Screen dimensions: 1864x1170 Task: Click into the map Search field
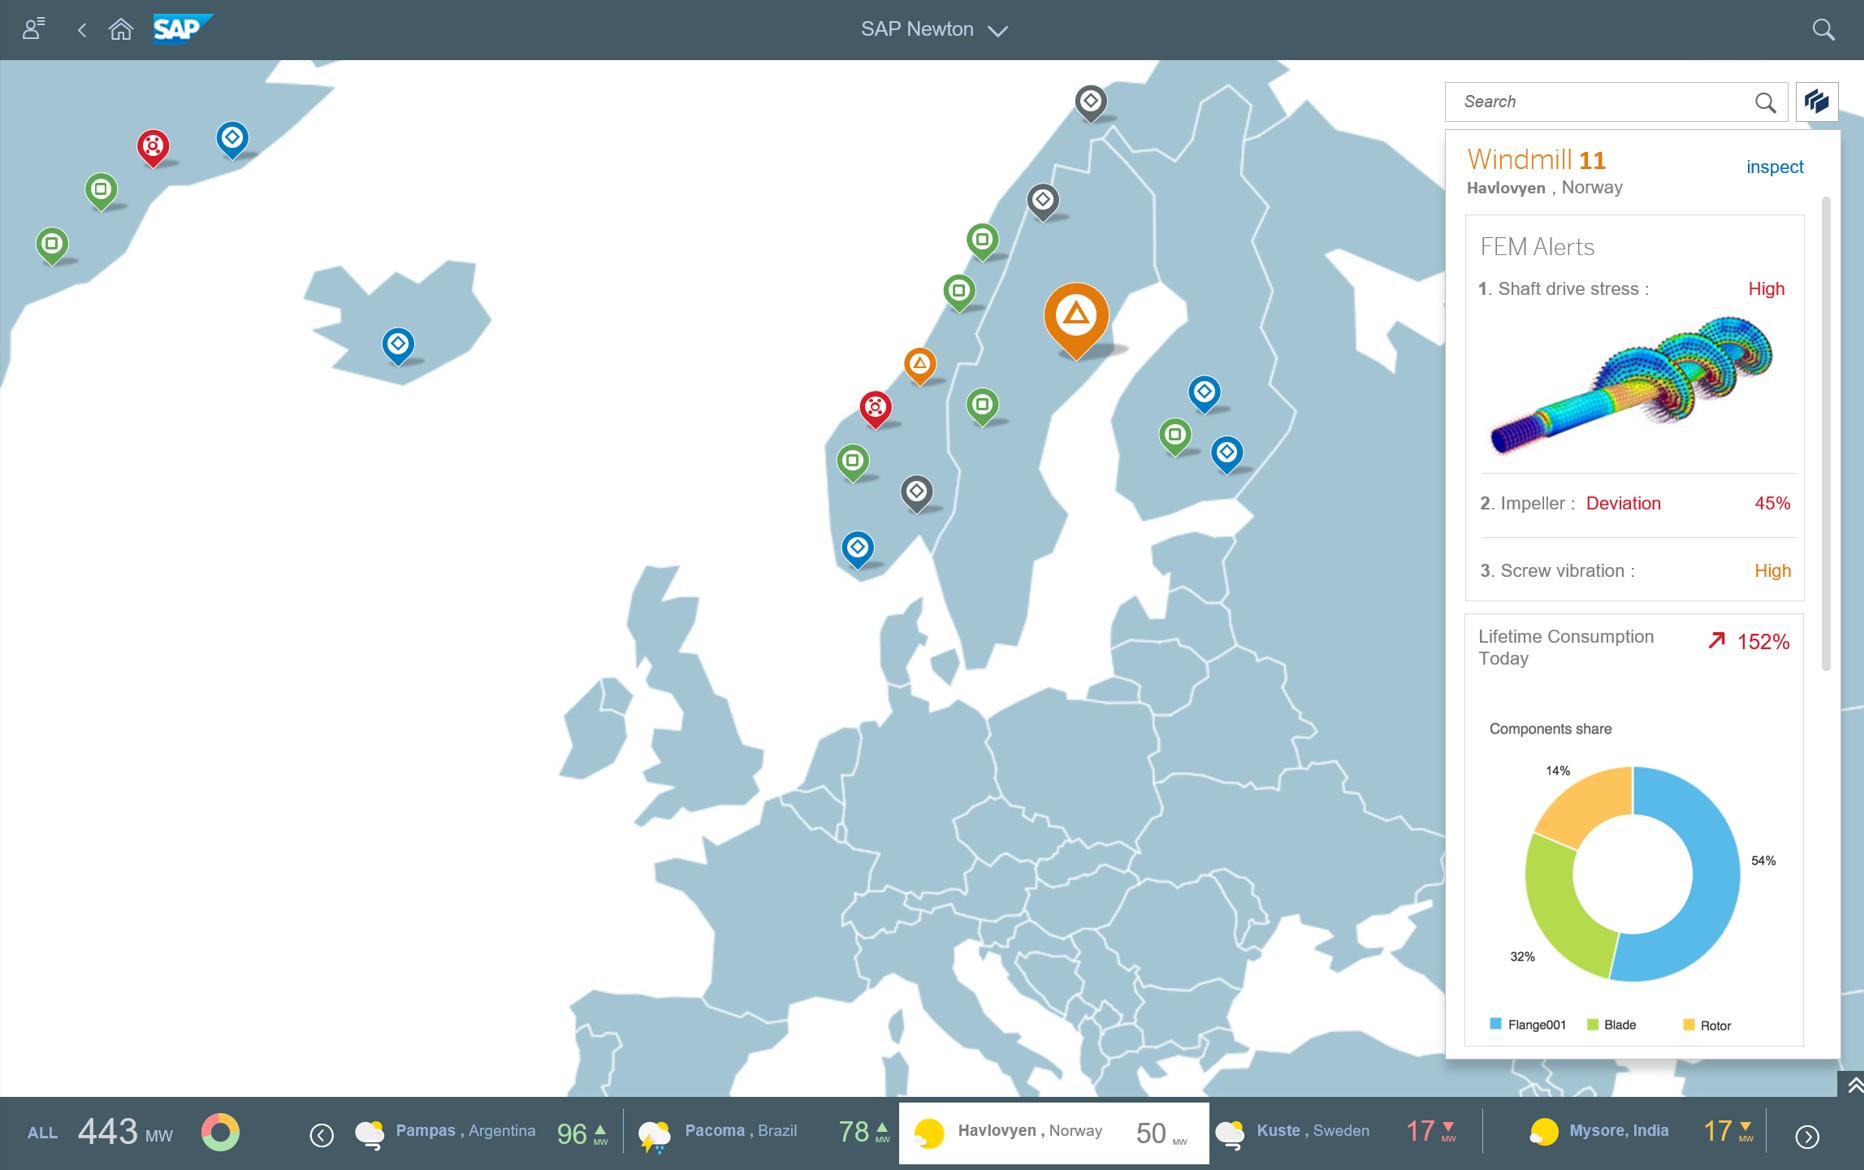pos(1600,102)
